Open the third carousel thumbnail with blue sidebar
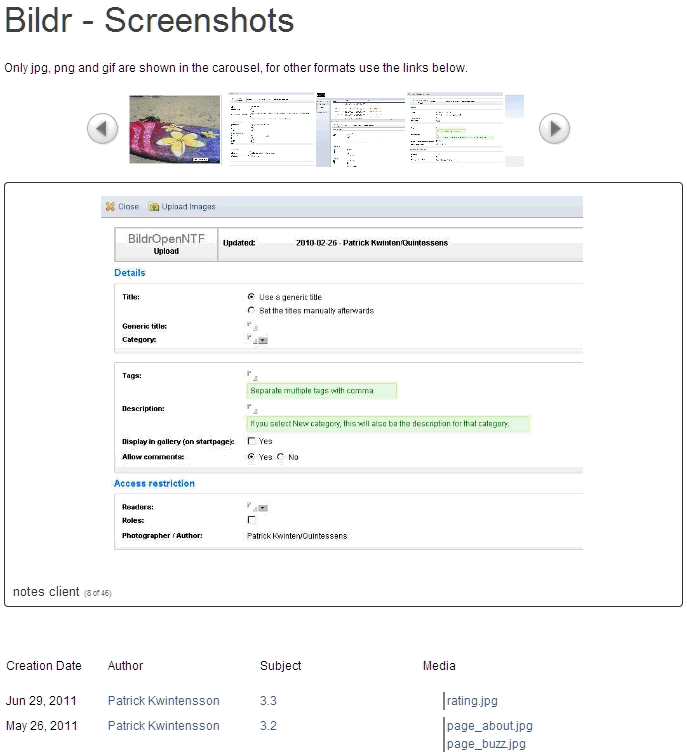The height and width of the screenshot is (752, 687). [x=361, y=129]
